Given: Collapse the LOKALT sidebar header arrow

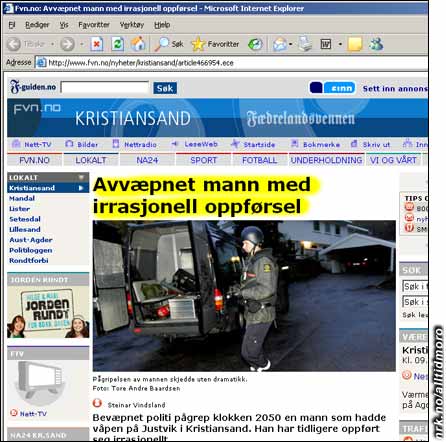Looking at the screenshot, I should click(81, 177).
